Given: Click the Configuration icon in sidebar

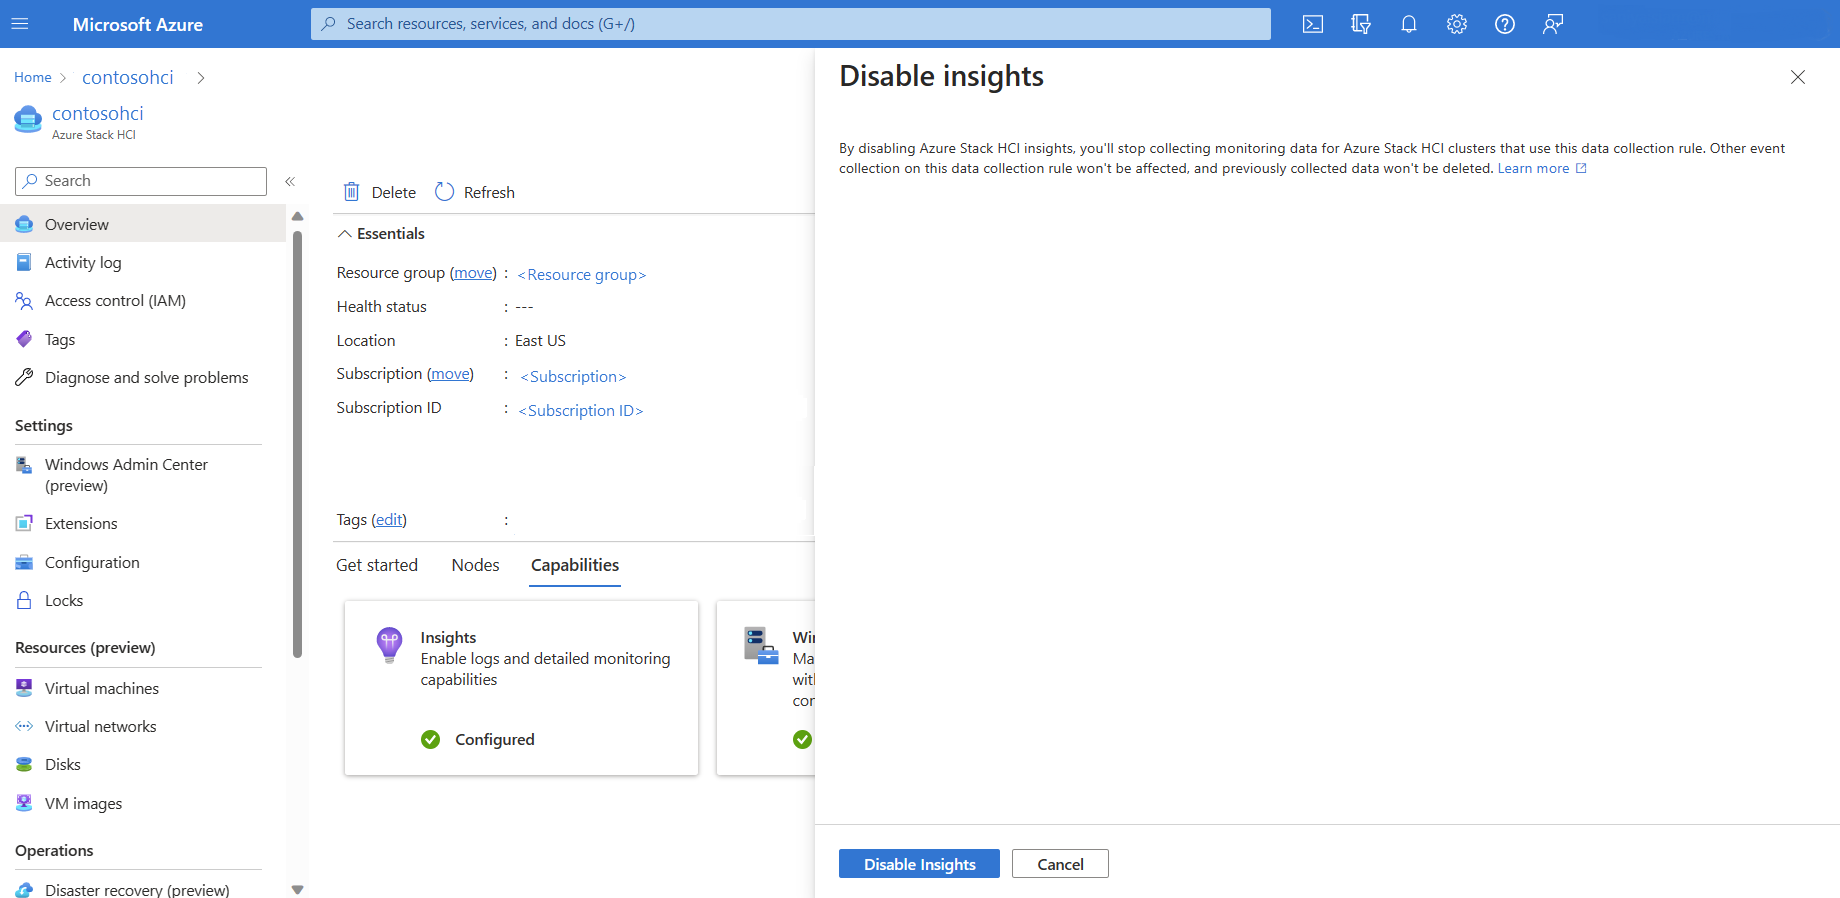Looking at the screenshot, I should pyautogui.click(x=24, y=562).
